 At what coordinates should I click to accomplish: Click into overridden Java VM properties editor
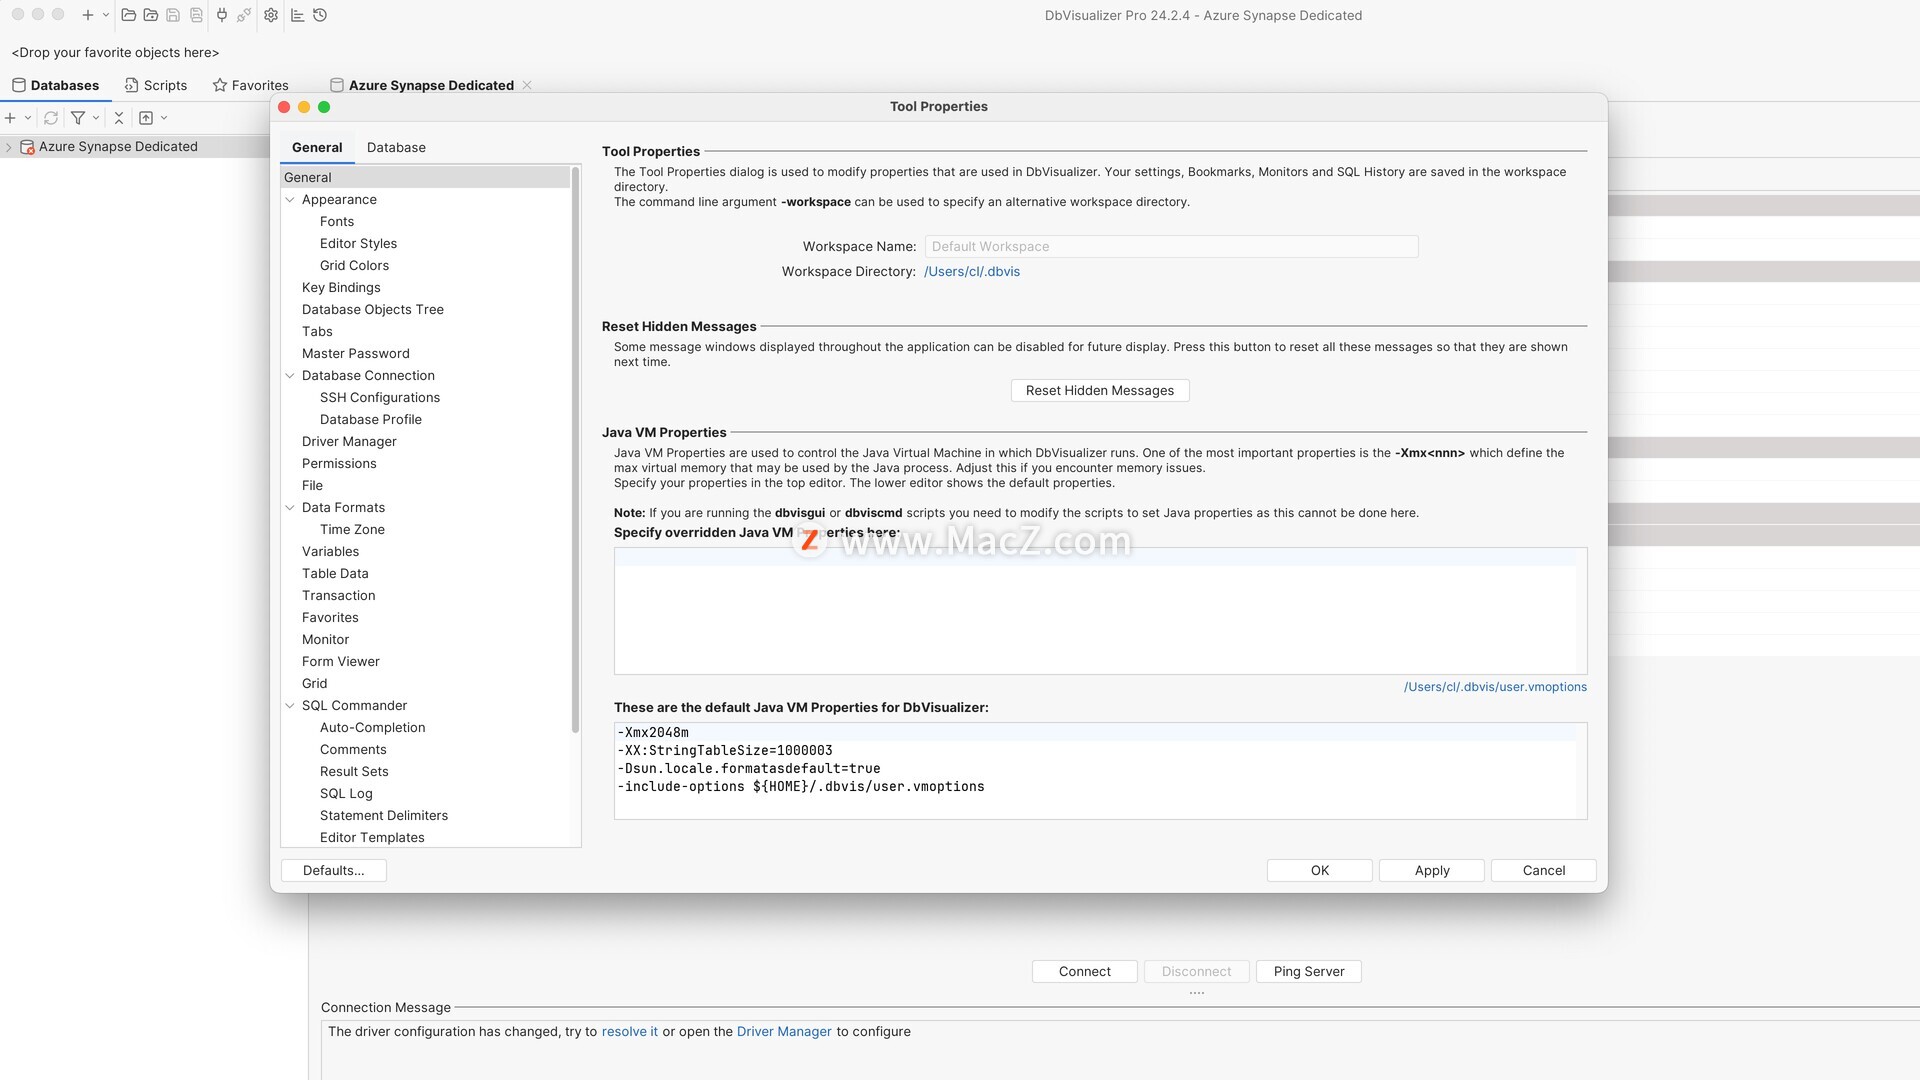pos(1100,611)
